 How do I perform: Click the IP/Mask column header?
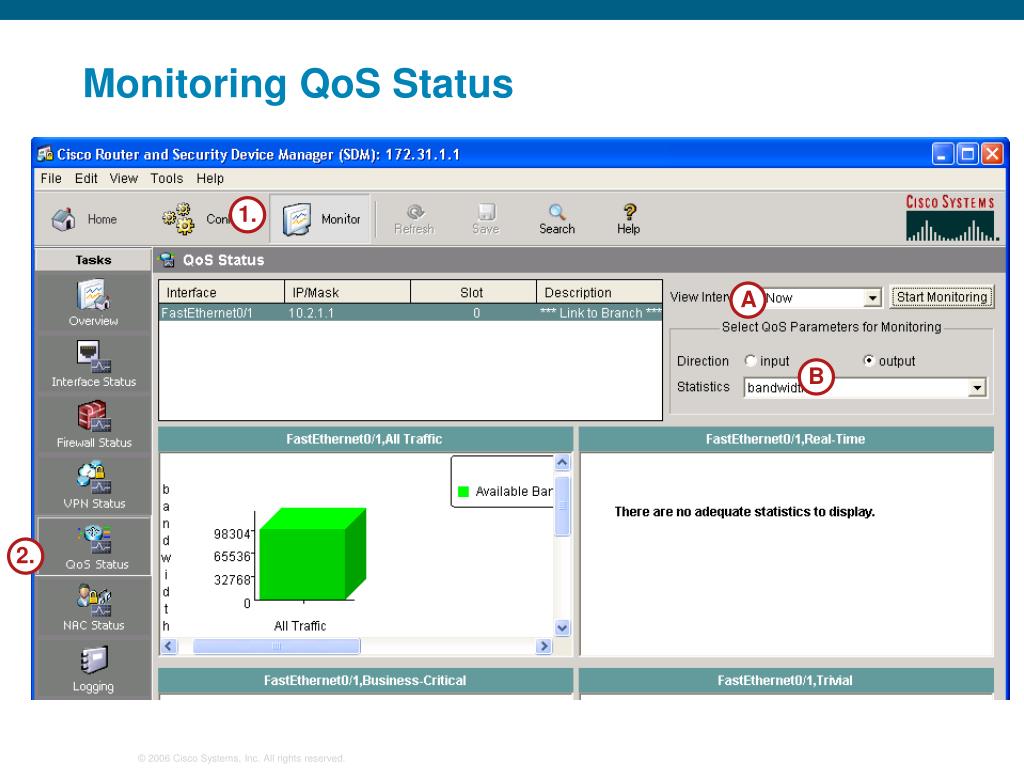[x=347, y=293]
